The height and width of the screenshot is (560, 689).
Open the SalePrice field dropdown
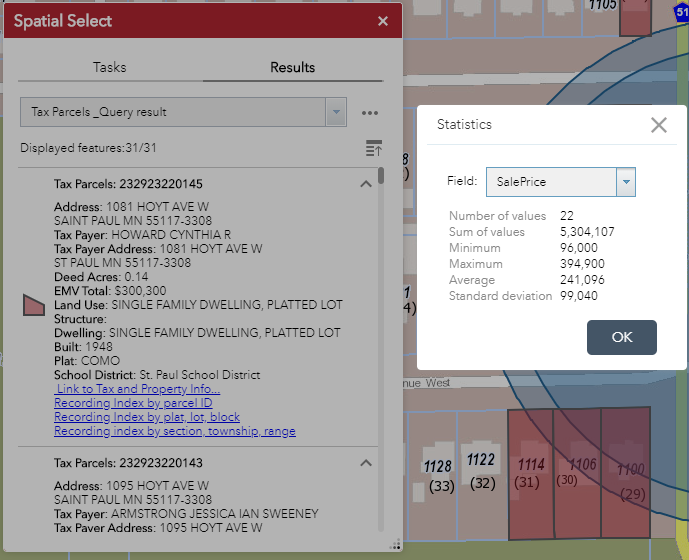626,182
